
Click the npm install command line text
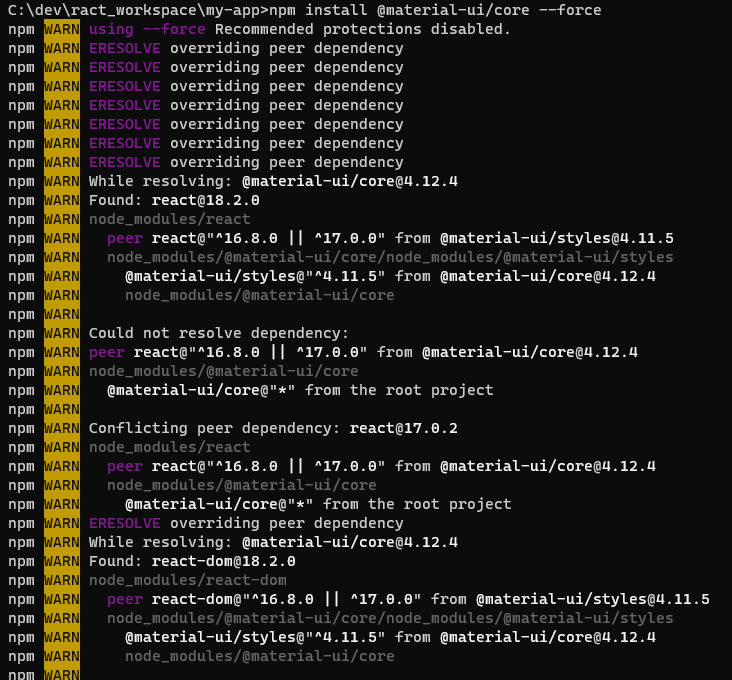point(435,10)
